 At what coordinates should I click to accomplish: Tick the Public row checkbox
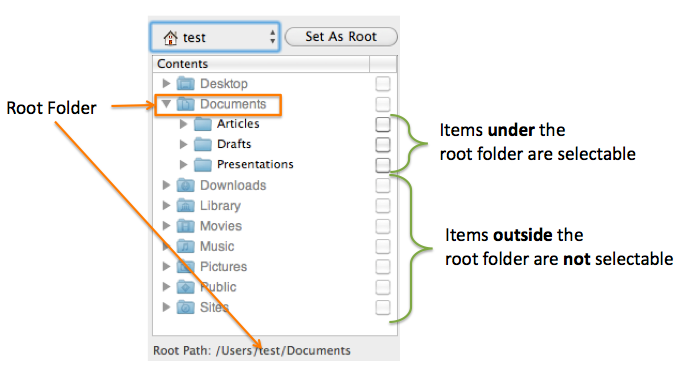point(383,287)
